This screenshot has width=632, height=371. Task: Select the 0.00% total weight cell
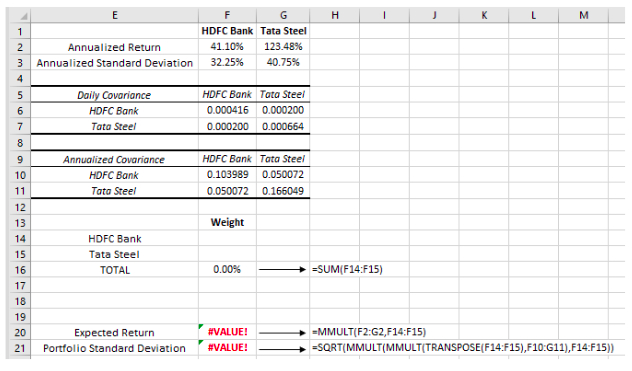[227, 270]
